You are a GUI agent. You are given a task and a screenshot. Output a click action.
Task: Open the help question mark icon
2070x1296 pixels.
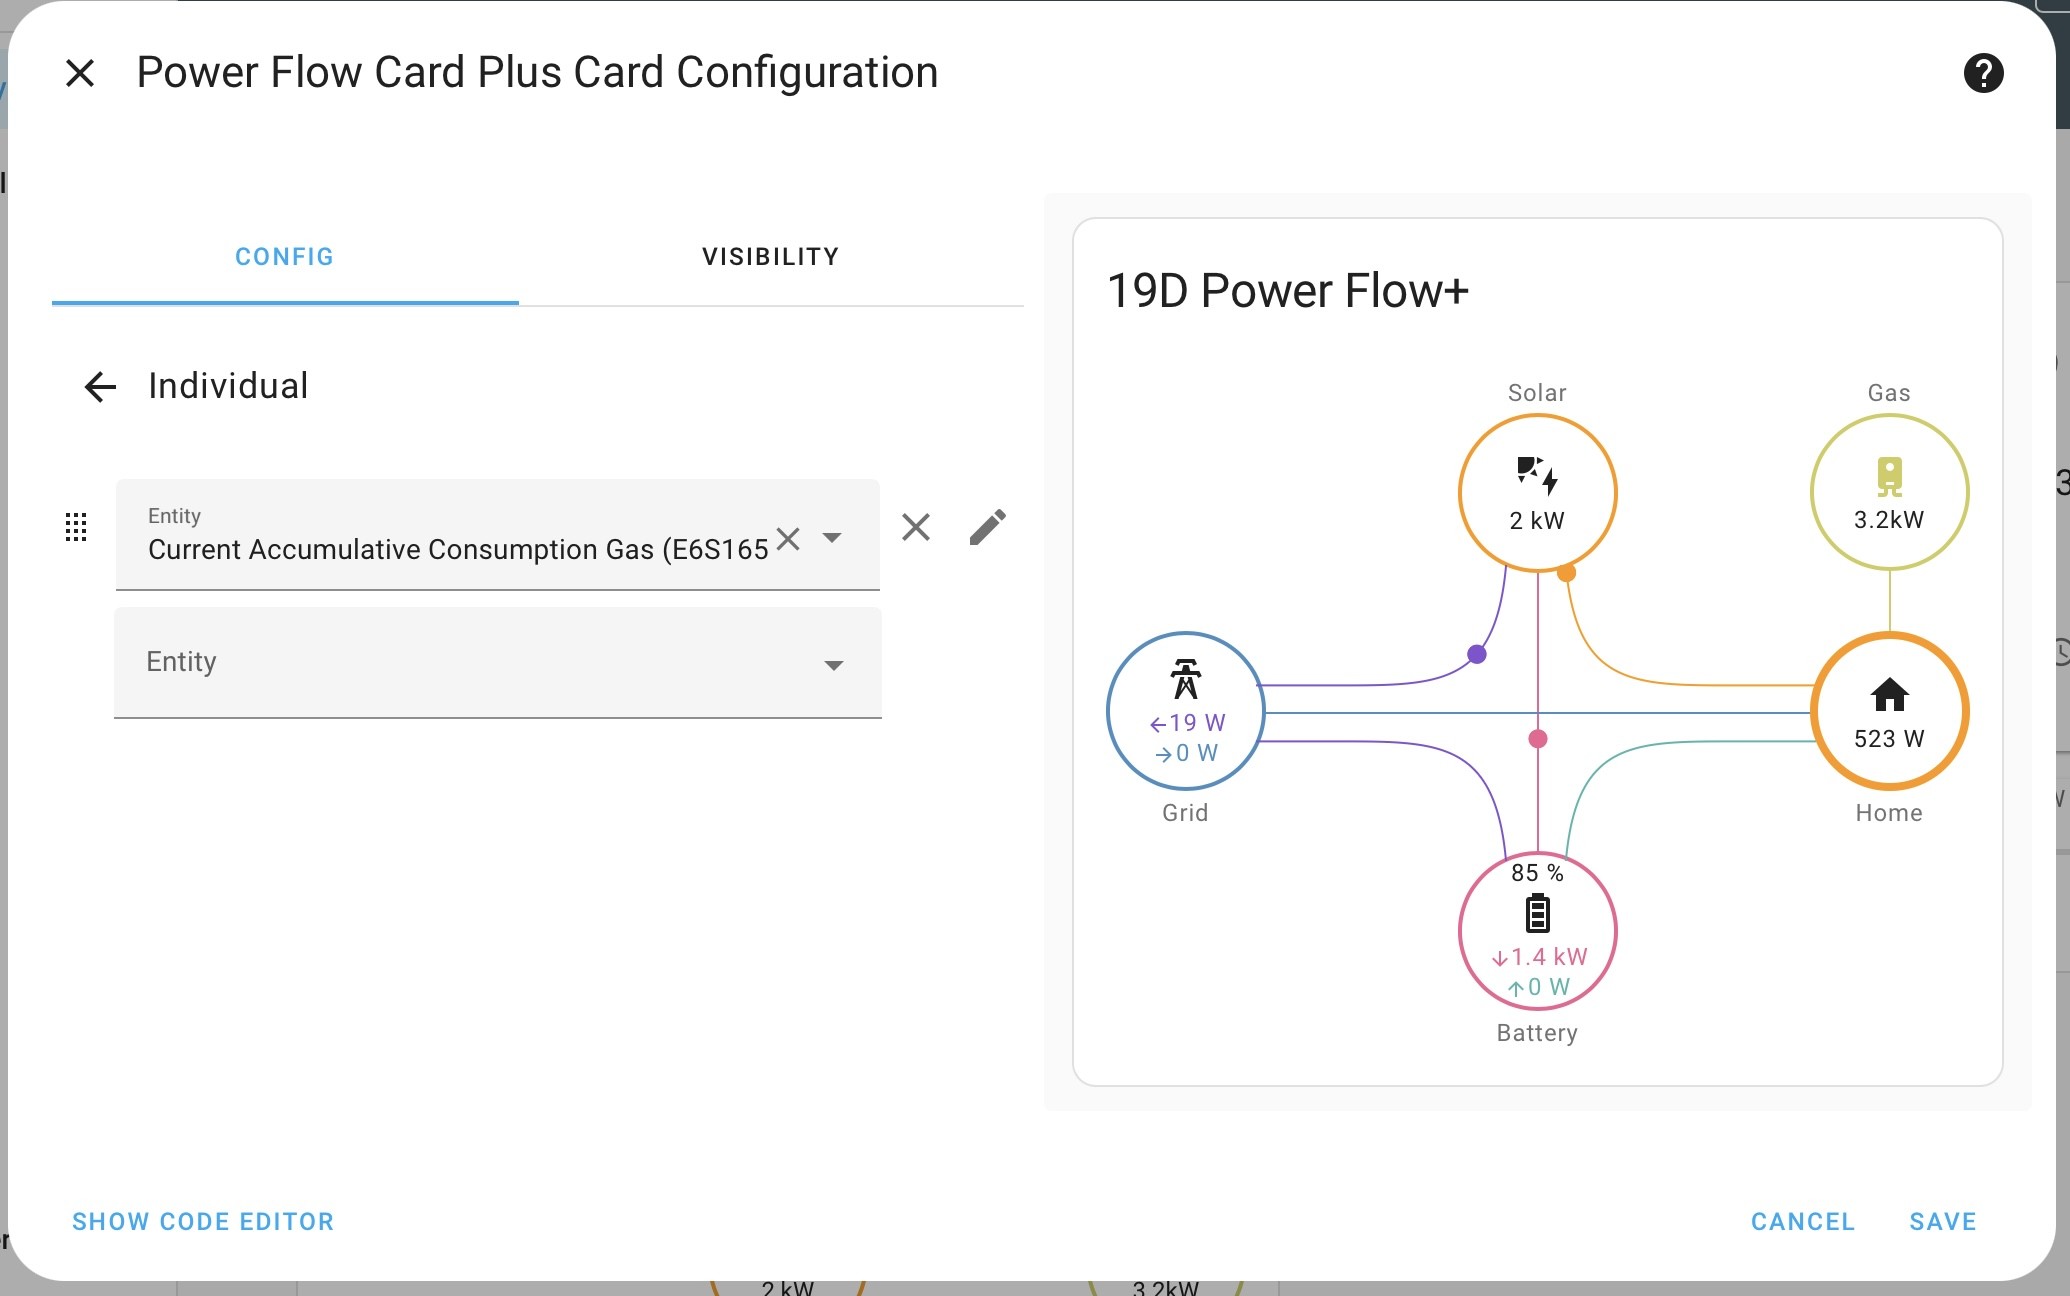(1983, 73)
